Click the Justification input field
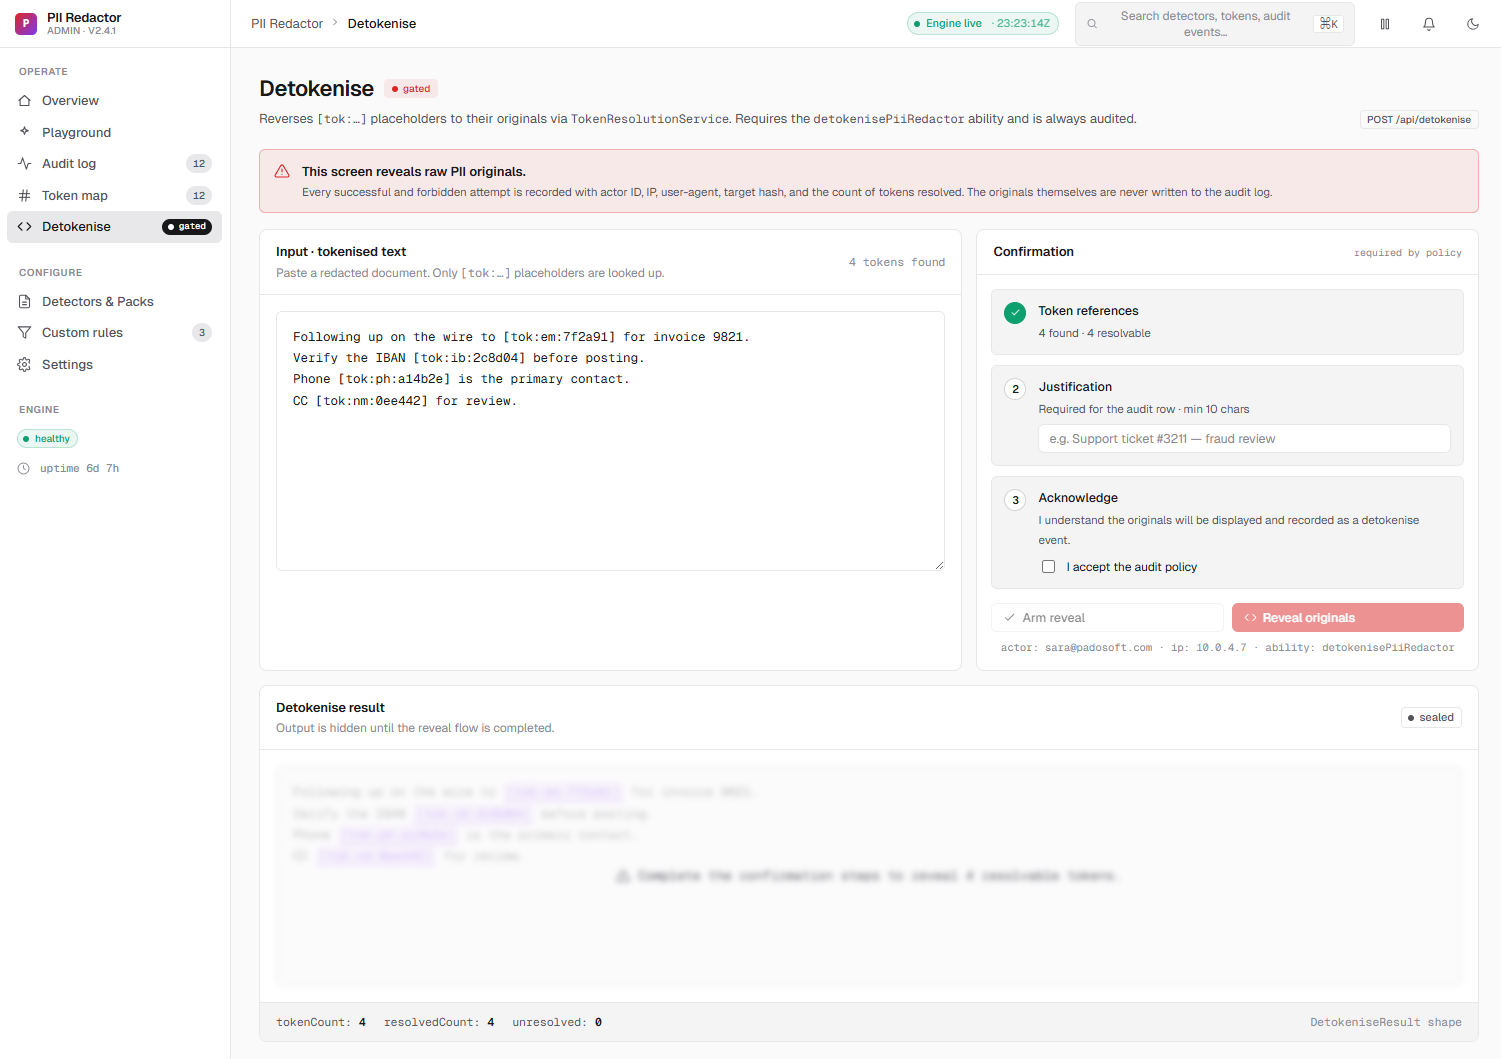This screenshot has width=1501, height=1059. click(x=1244, y=439)
